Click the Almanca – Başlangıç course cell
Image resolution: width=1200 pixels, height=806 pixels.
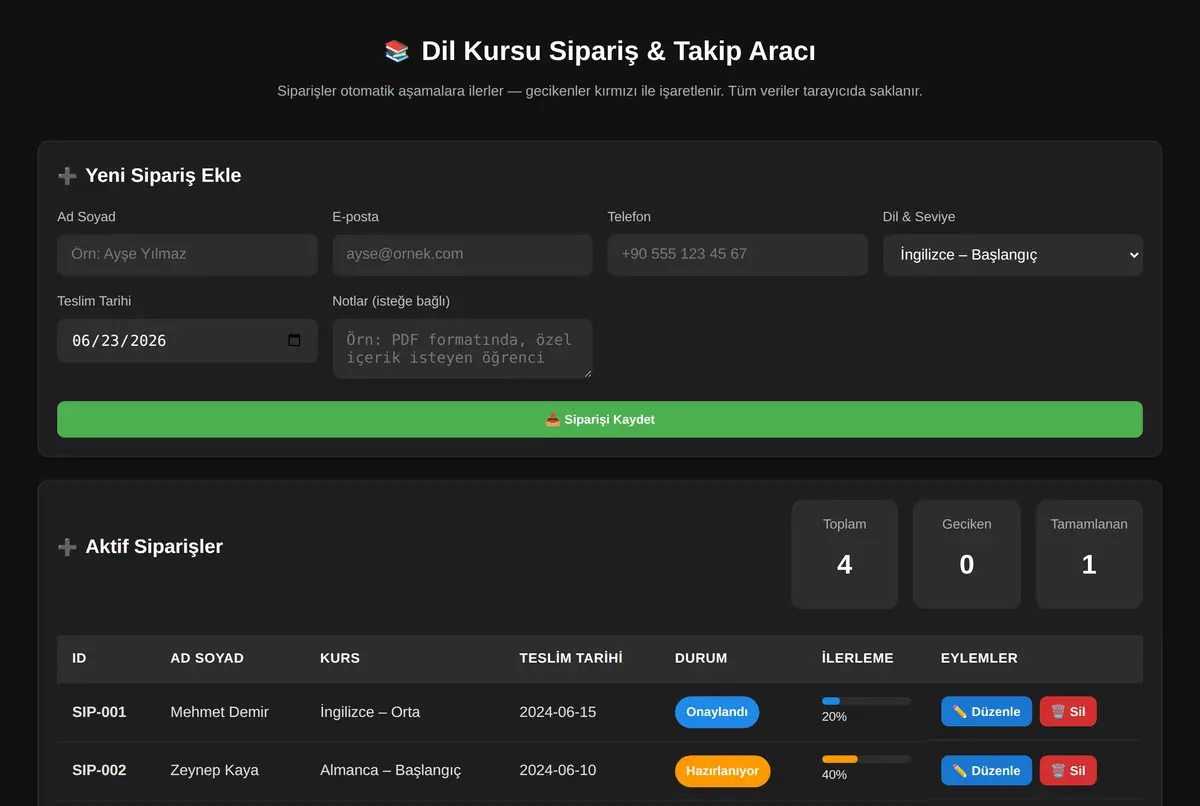(390, 770)
